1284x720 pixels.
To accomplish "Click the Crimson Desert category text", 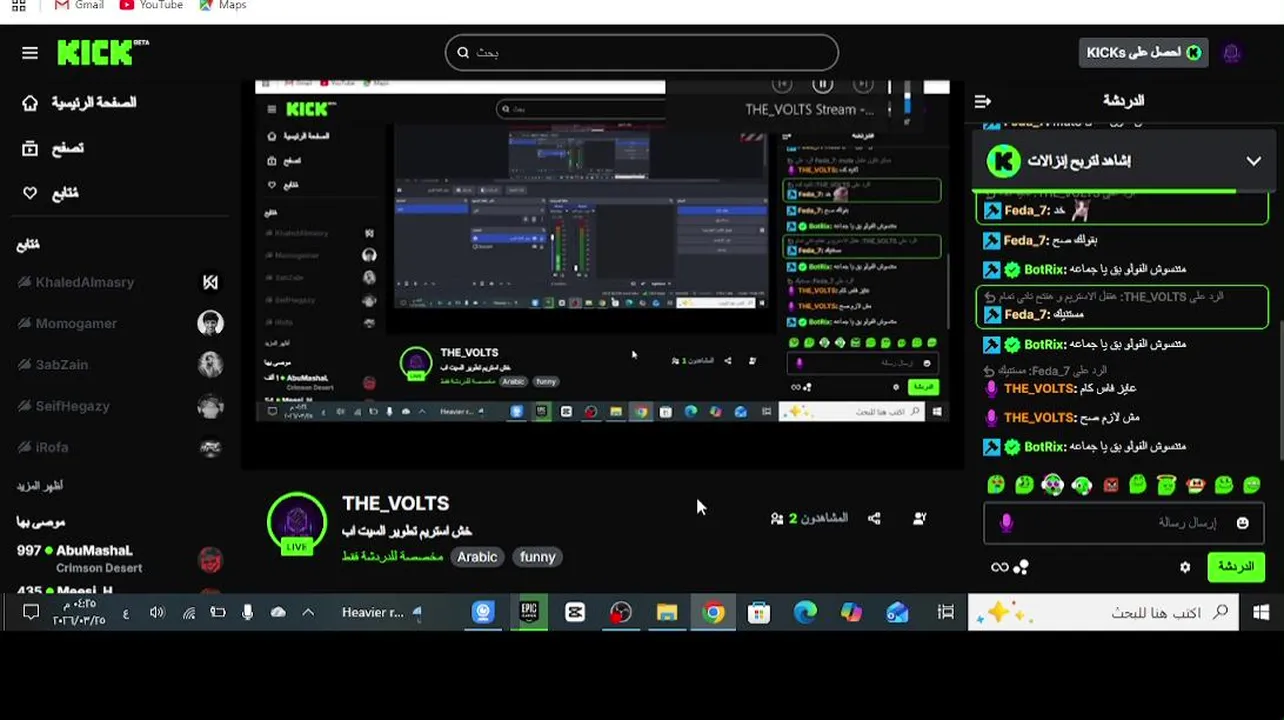I will (x=99, y=568).
